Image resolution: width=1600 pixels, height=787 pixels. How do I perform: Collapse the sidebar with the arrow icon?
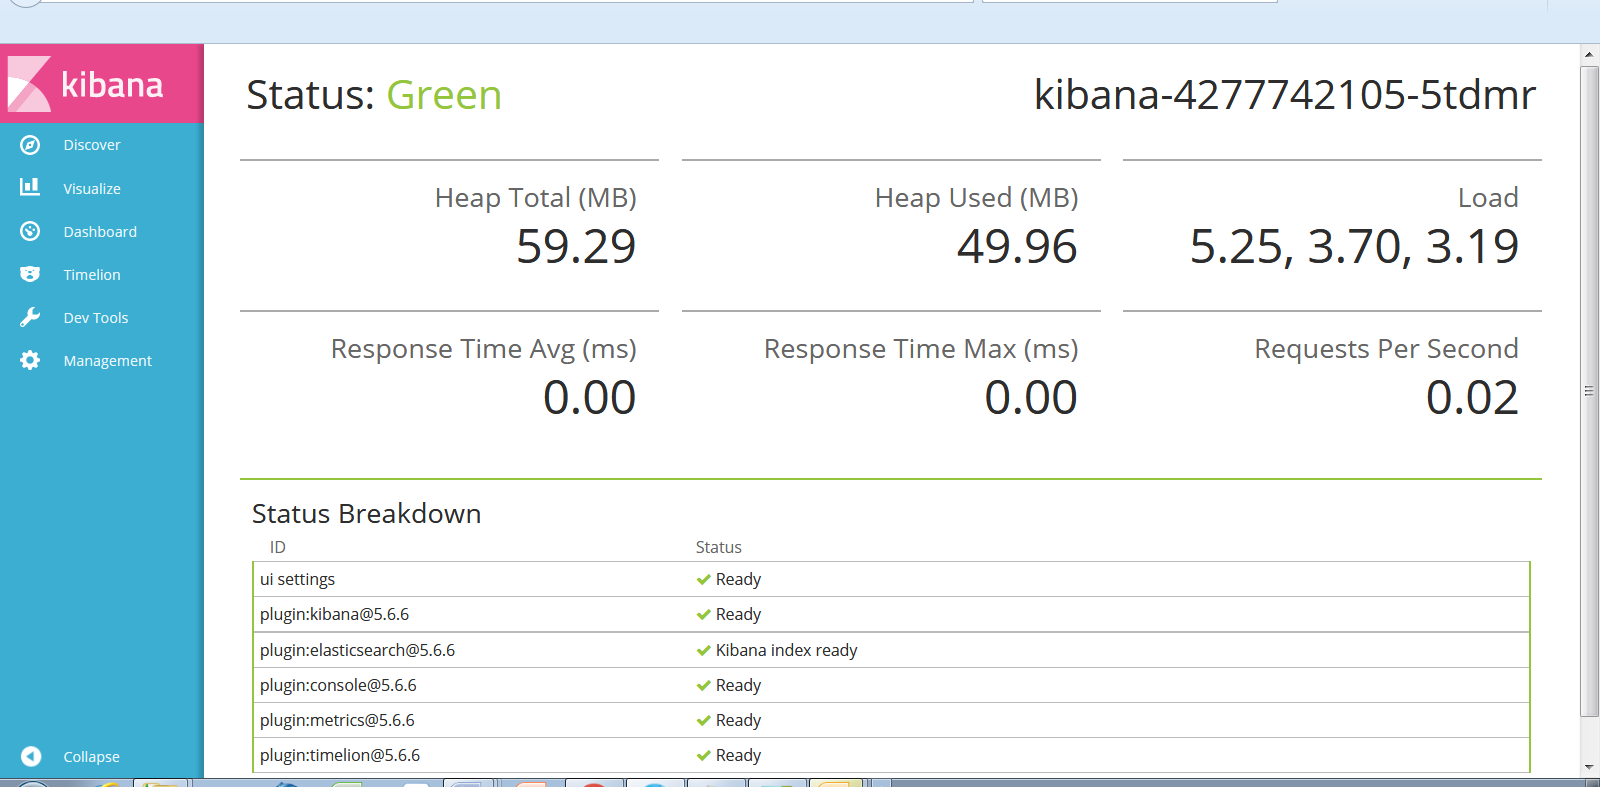(x=31, y=756)
